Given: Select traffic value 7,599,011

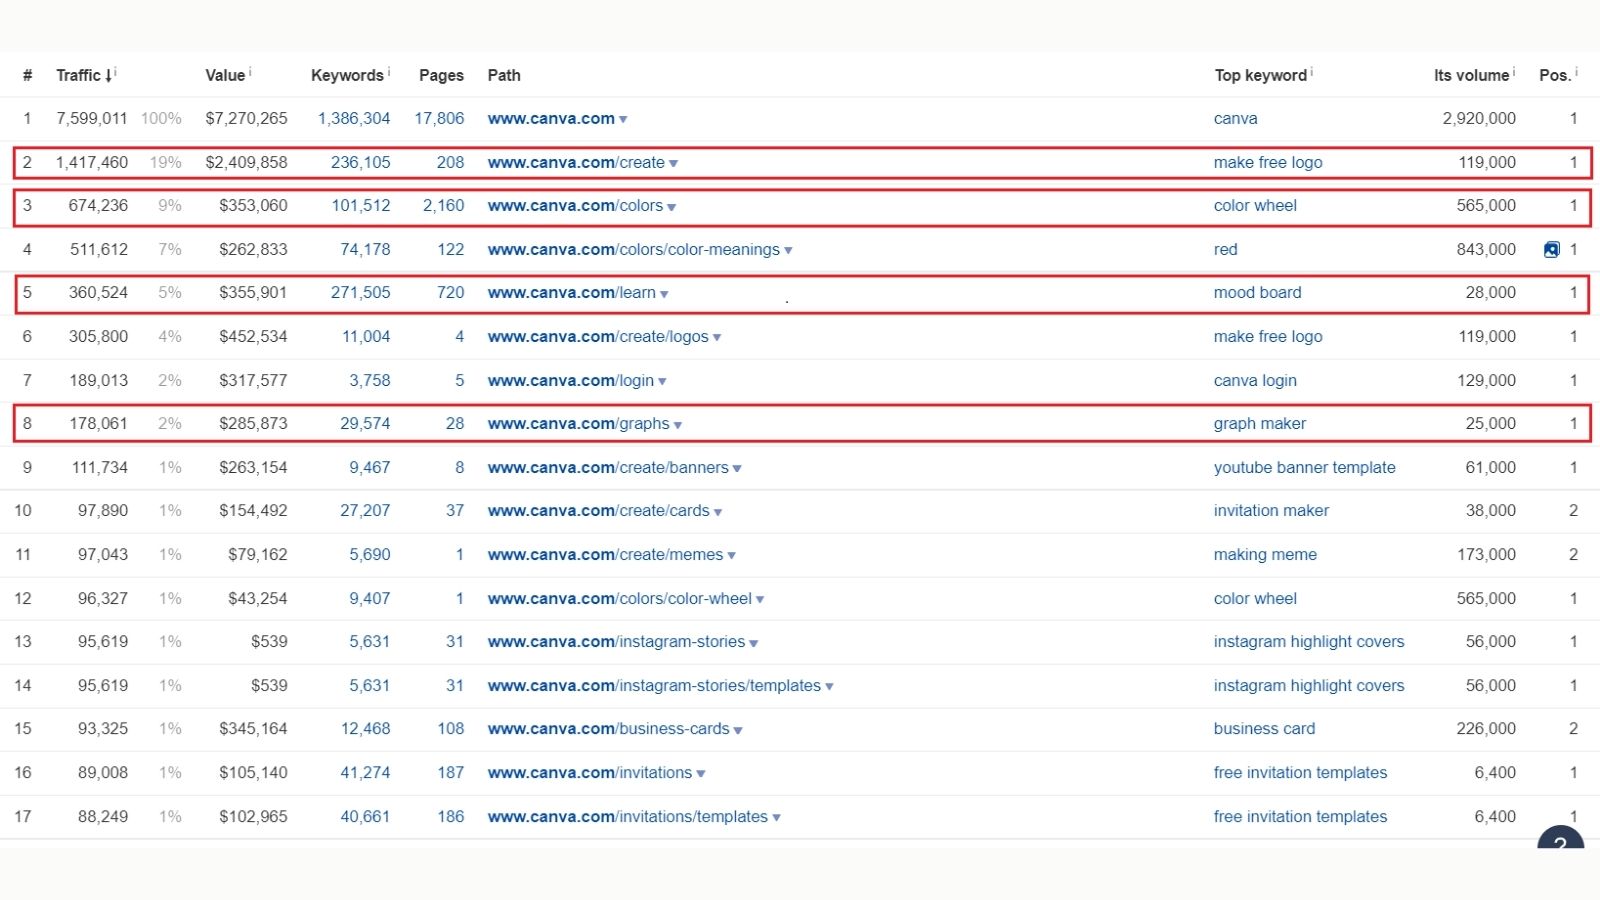Looking at the screenshot, I should coord(92,118).
